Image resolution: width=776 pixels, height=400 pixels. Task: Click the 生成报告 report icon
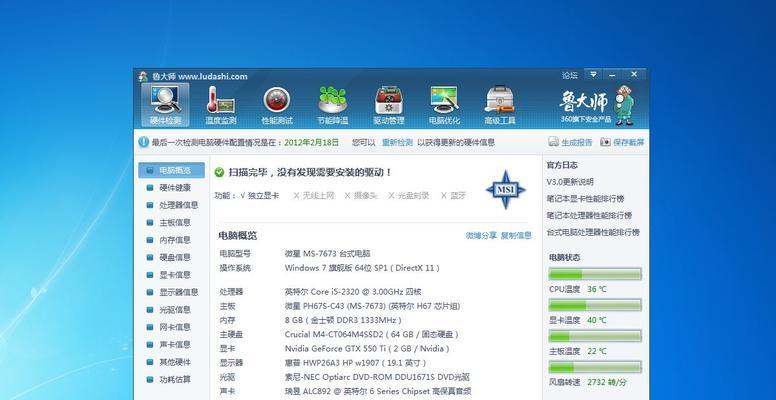(553, 142)
